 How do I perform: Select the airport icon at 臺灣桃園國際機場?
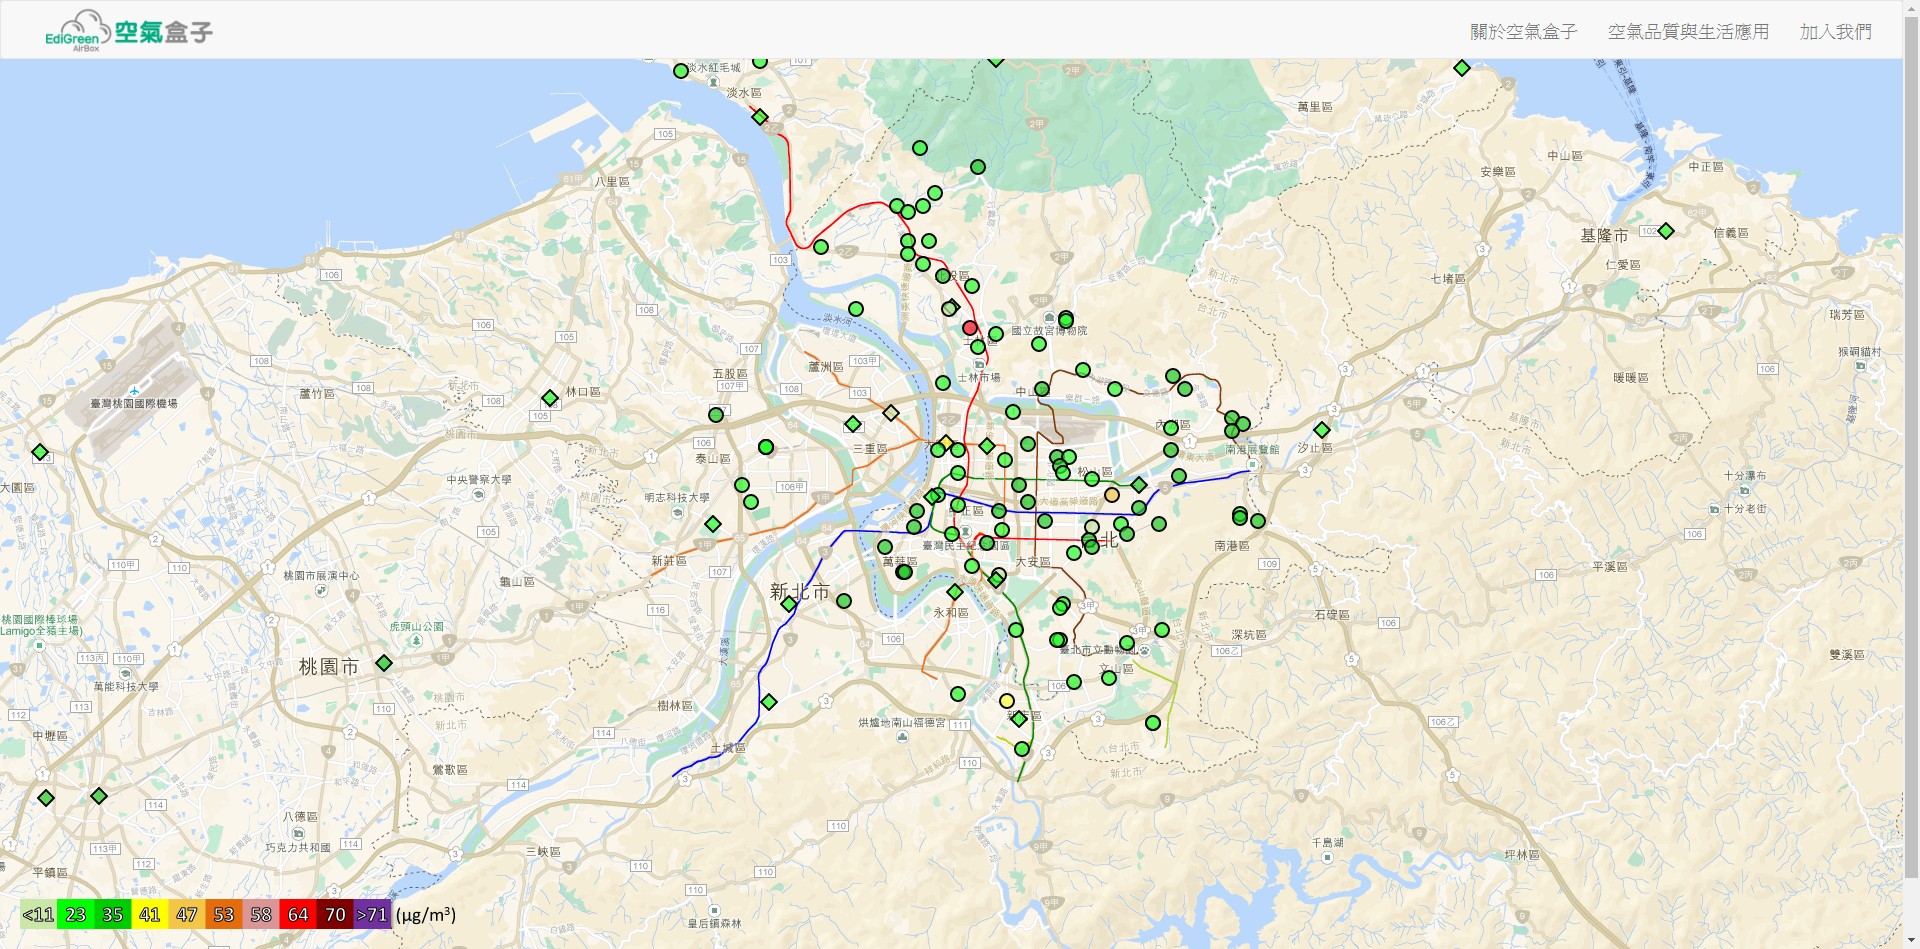pos(134,390)
